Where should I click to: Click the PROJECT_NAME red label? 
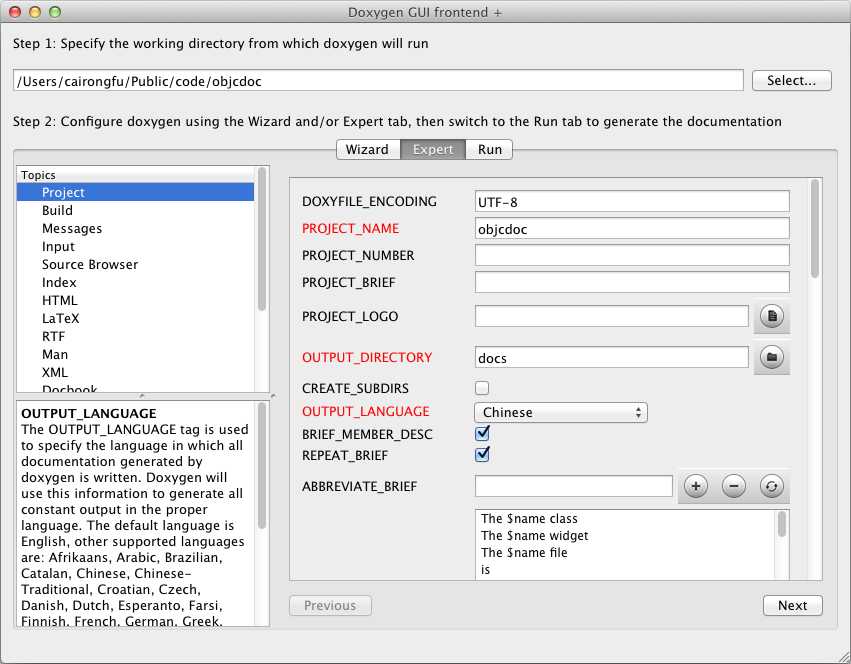[x=350, y=229]
